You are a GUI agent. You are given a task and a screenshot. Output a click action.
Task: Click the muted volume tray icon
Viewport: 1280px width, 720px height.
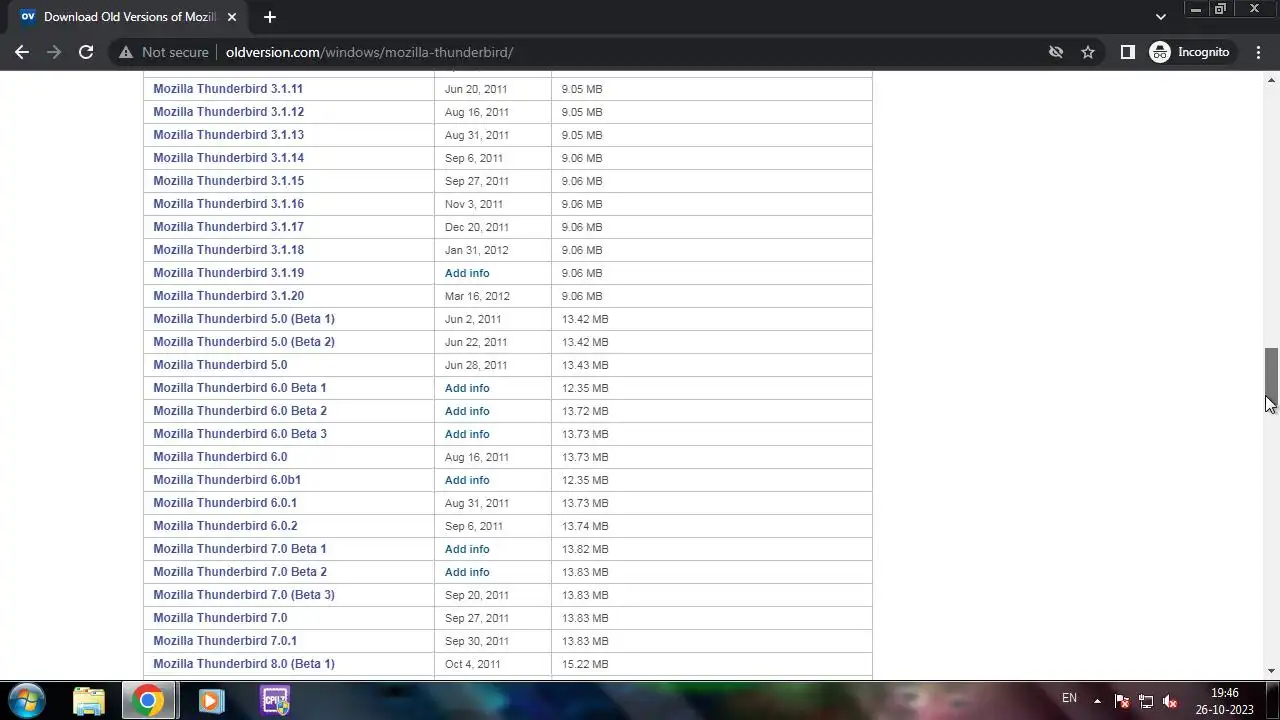pos(1170,701)
